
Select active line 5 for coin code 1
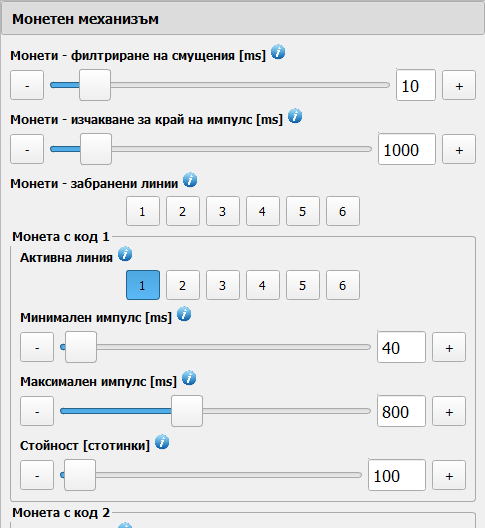[x=302, y=285]
